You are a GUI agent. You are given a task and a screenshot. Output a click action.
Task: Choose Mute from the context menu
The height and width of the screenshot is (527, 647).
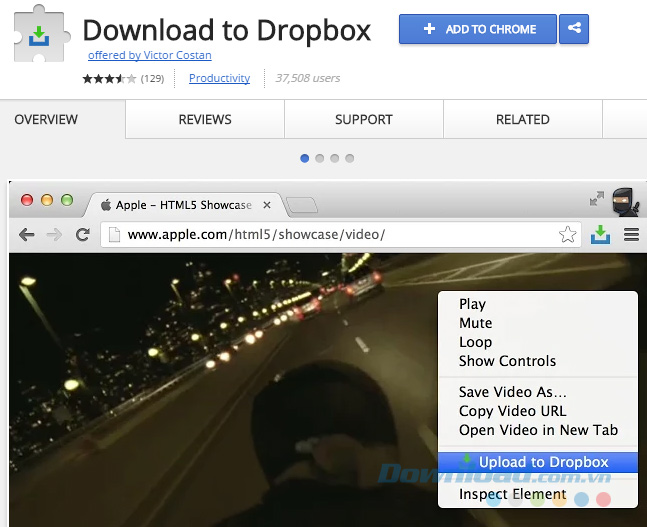(x=538, y=323)
